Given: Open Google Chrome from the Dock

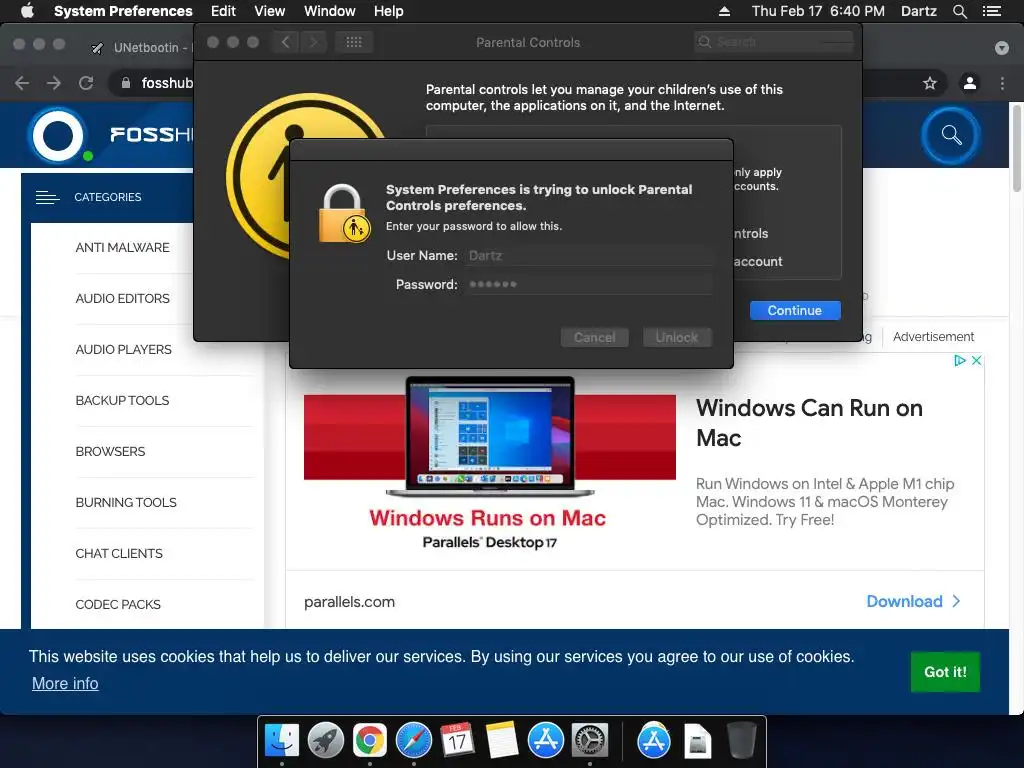Looking at the screenshot, I should (370, 740).
